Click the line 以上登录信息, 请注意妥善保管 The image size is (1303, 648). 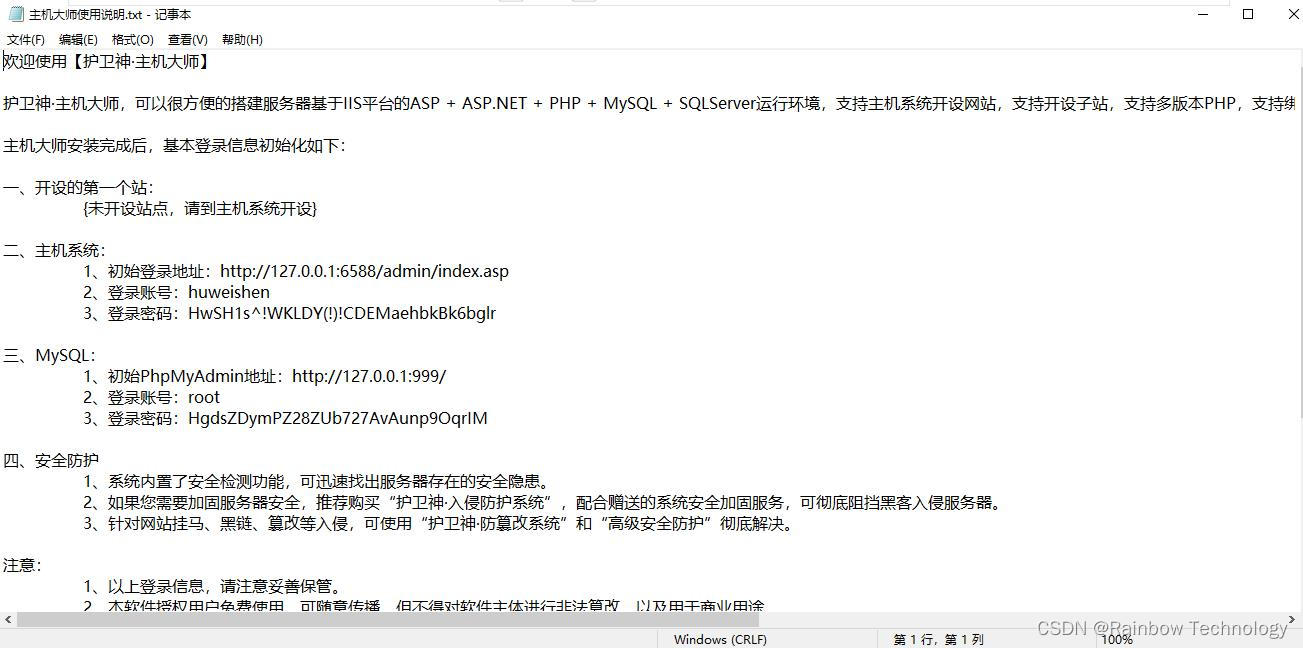point(214,587)
